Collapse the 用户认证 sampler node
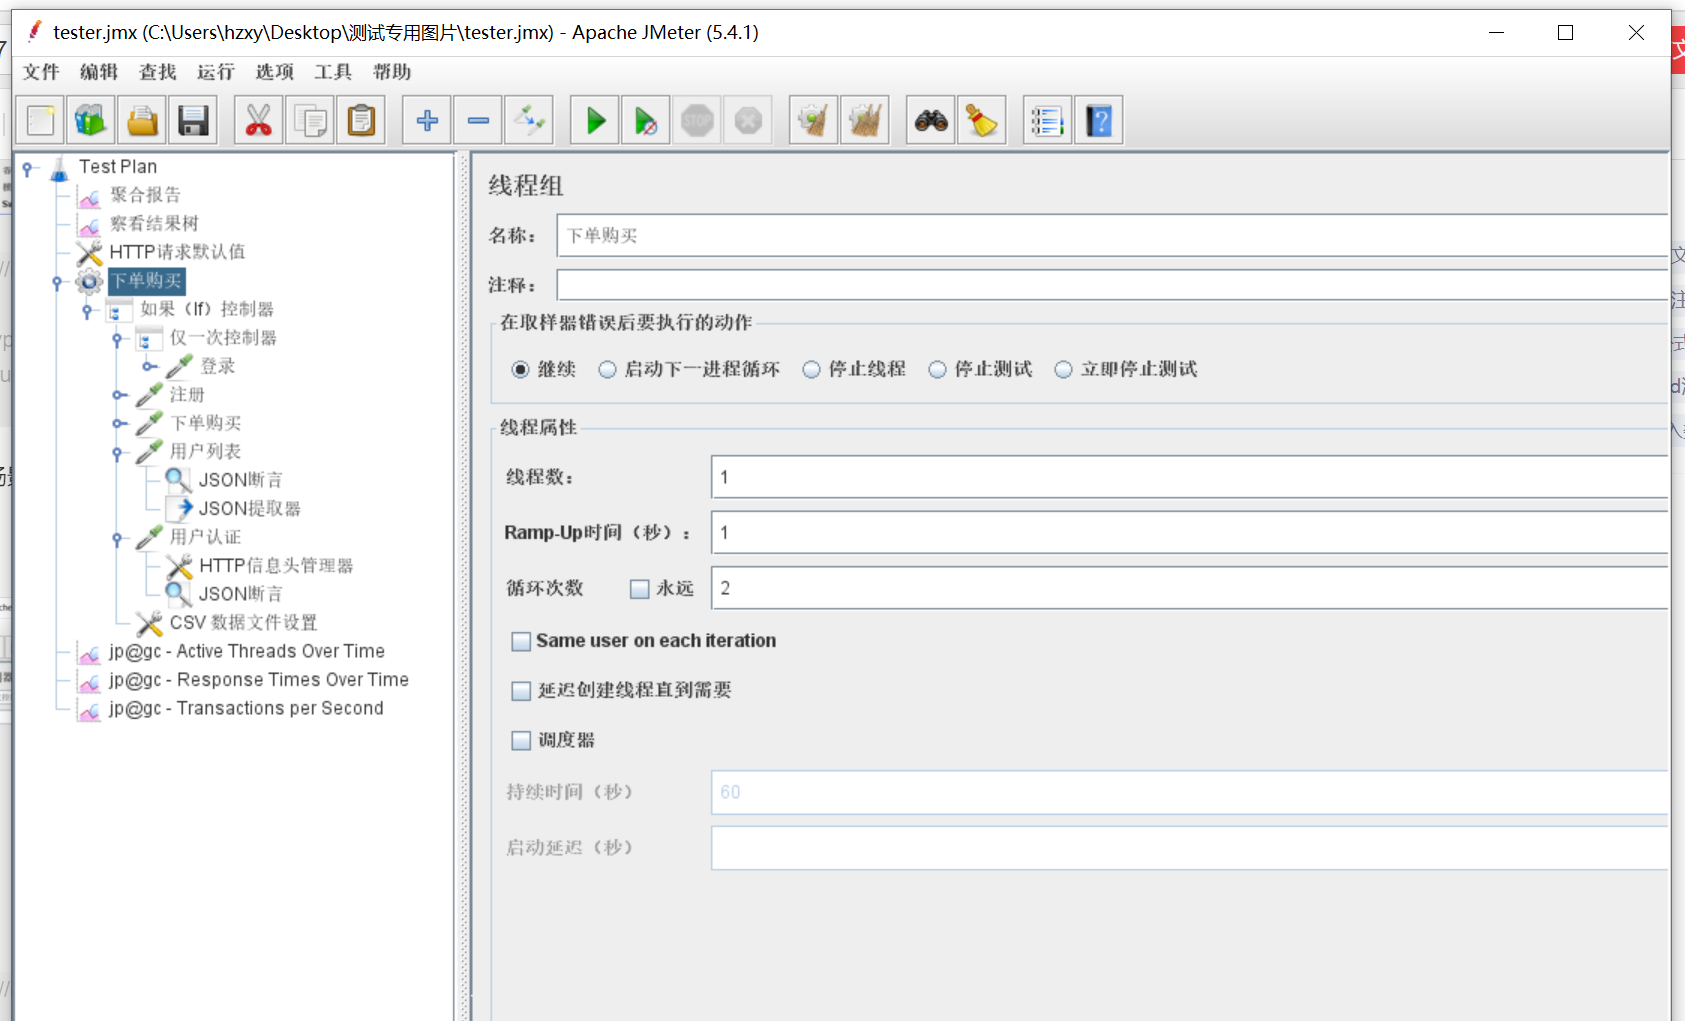The image size is (1685, 1021). click(118, 540)
